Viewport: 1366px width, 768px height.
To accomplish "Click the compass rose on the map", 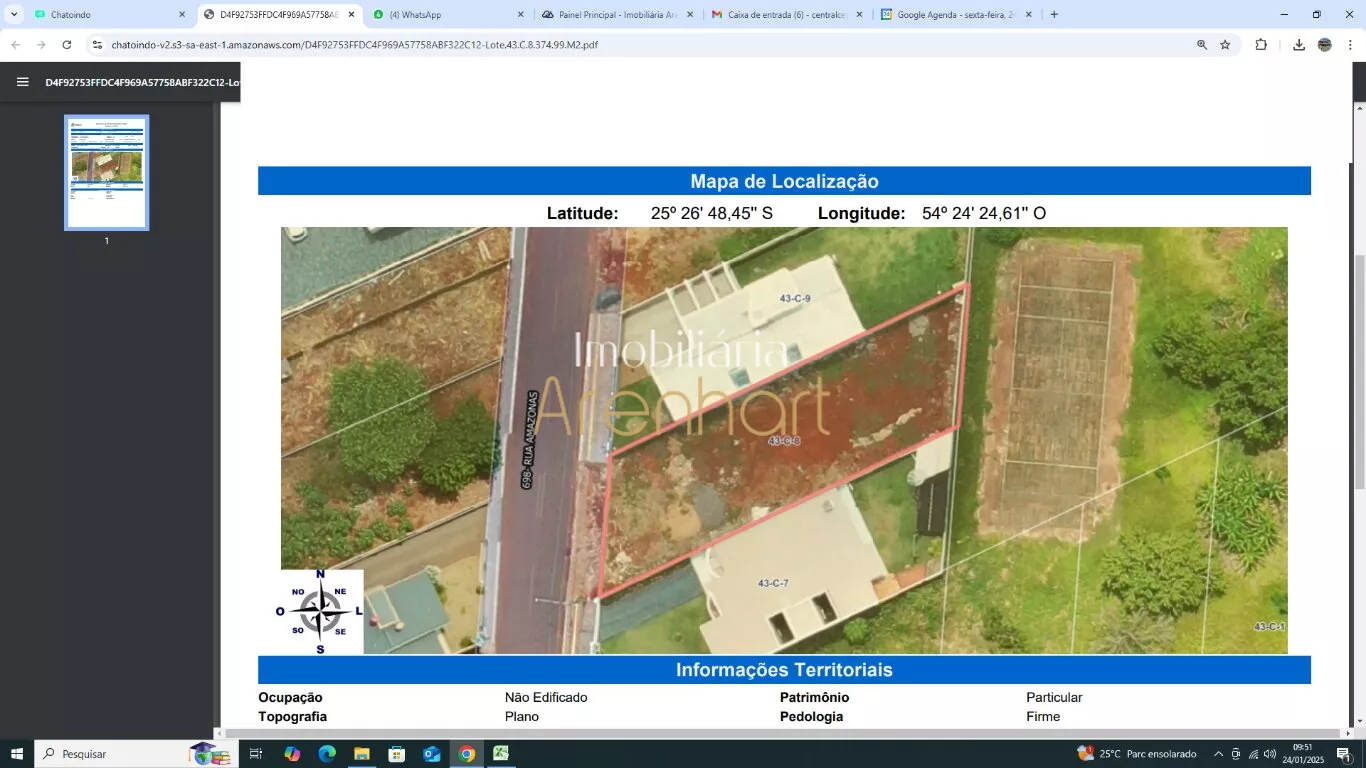I will (x=320, y=611).
